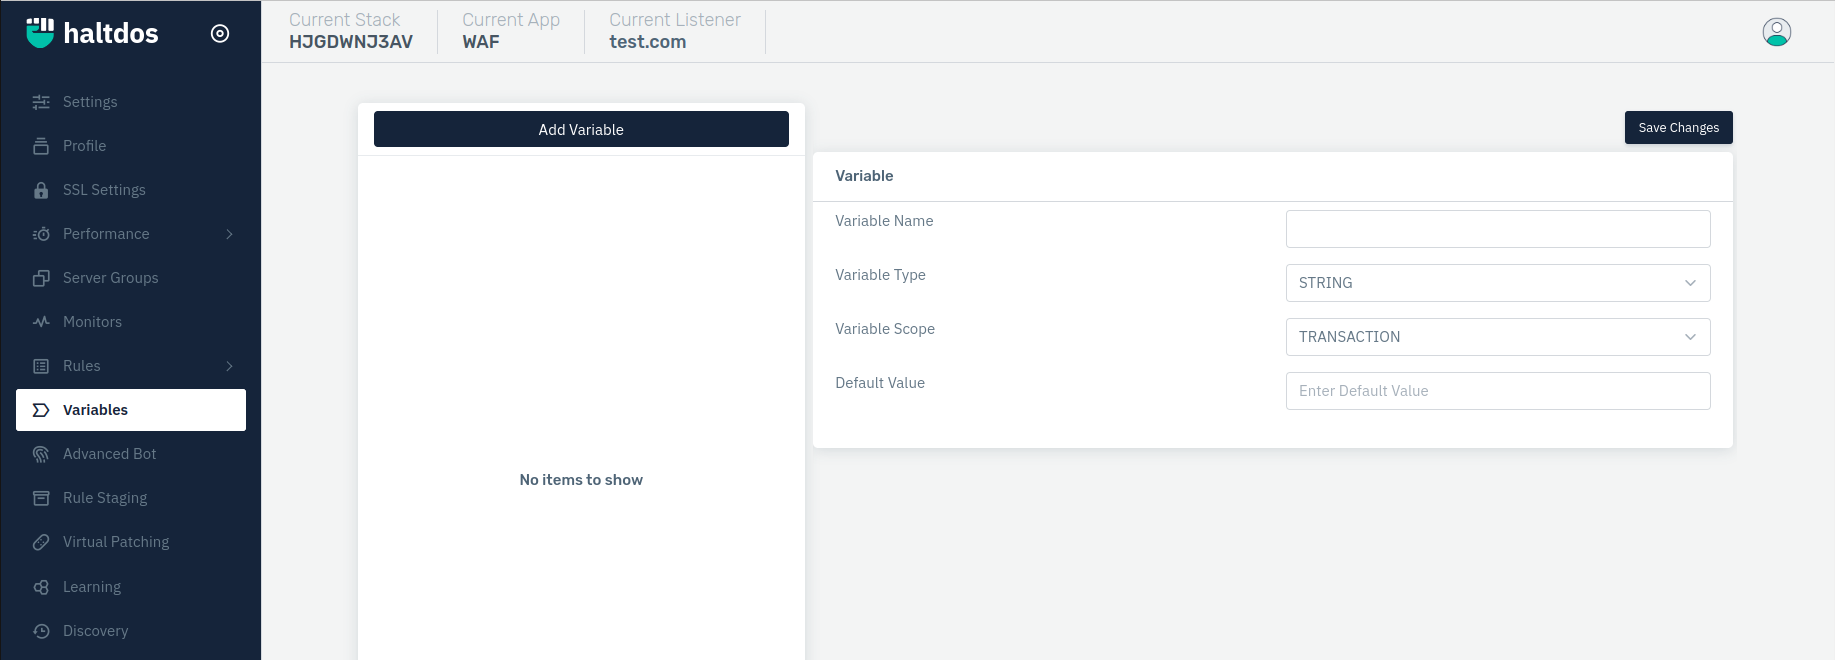
Task: Select Learning in the sidebar
Action: 92,587
